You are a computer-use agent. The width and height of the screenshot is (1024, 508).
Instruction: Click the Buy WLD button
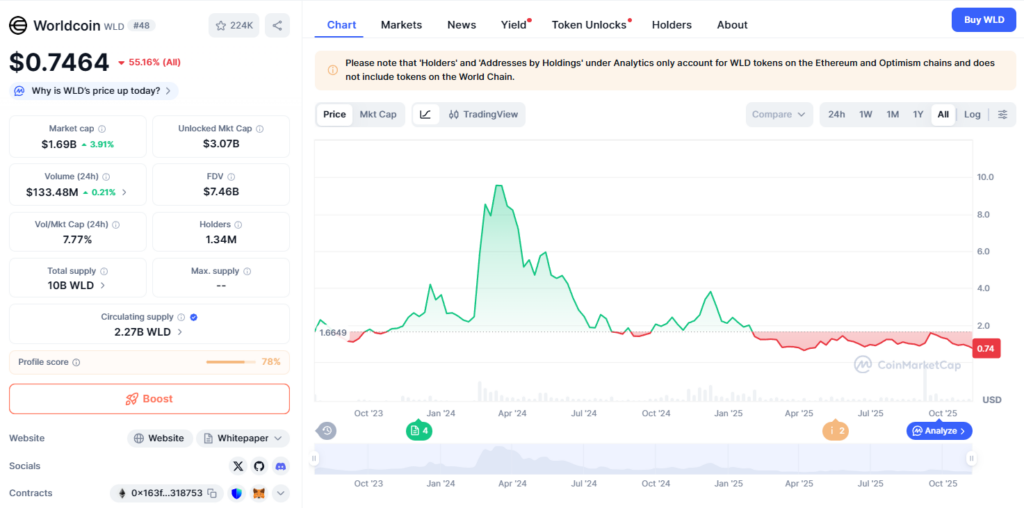pyautogui.click(x=983, y=19)
